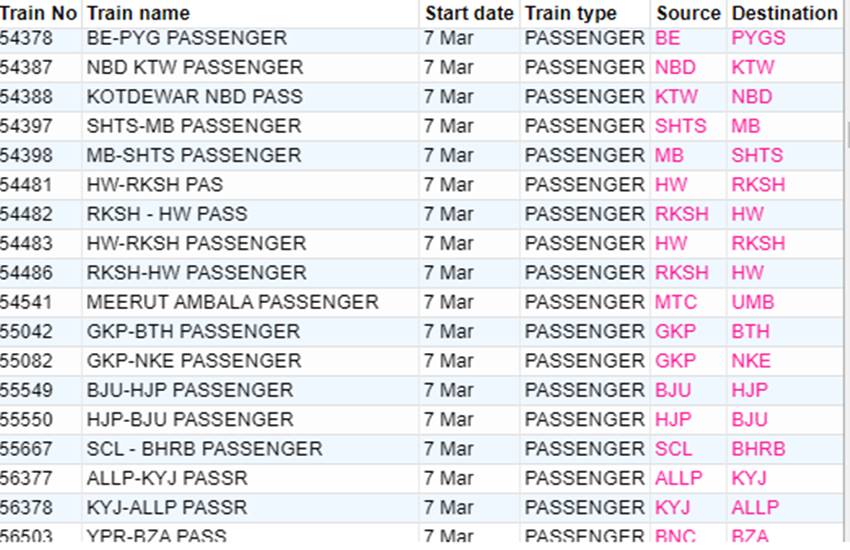Click the BHRB destination link

(x=758, y=448)
